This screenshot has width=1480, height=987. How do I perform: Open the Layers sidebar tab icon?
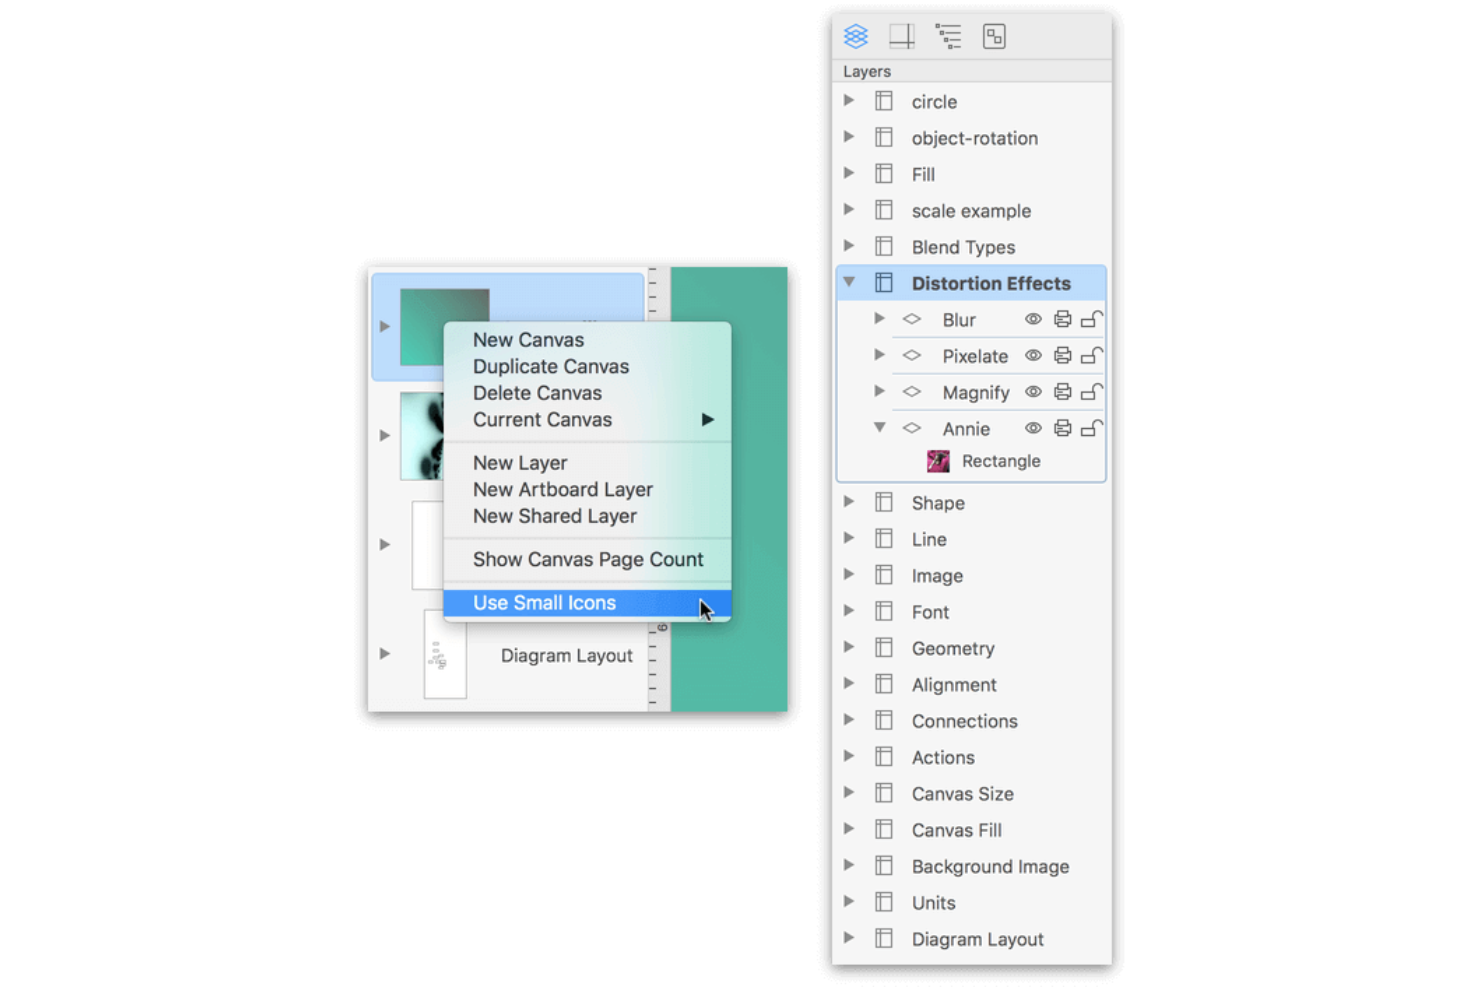click(x=856, y=37)
